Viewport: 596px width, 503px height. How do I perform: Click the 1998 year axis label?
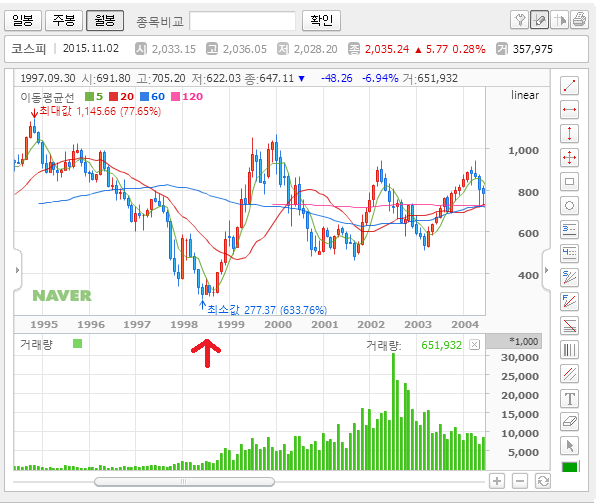pos(184,325)
